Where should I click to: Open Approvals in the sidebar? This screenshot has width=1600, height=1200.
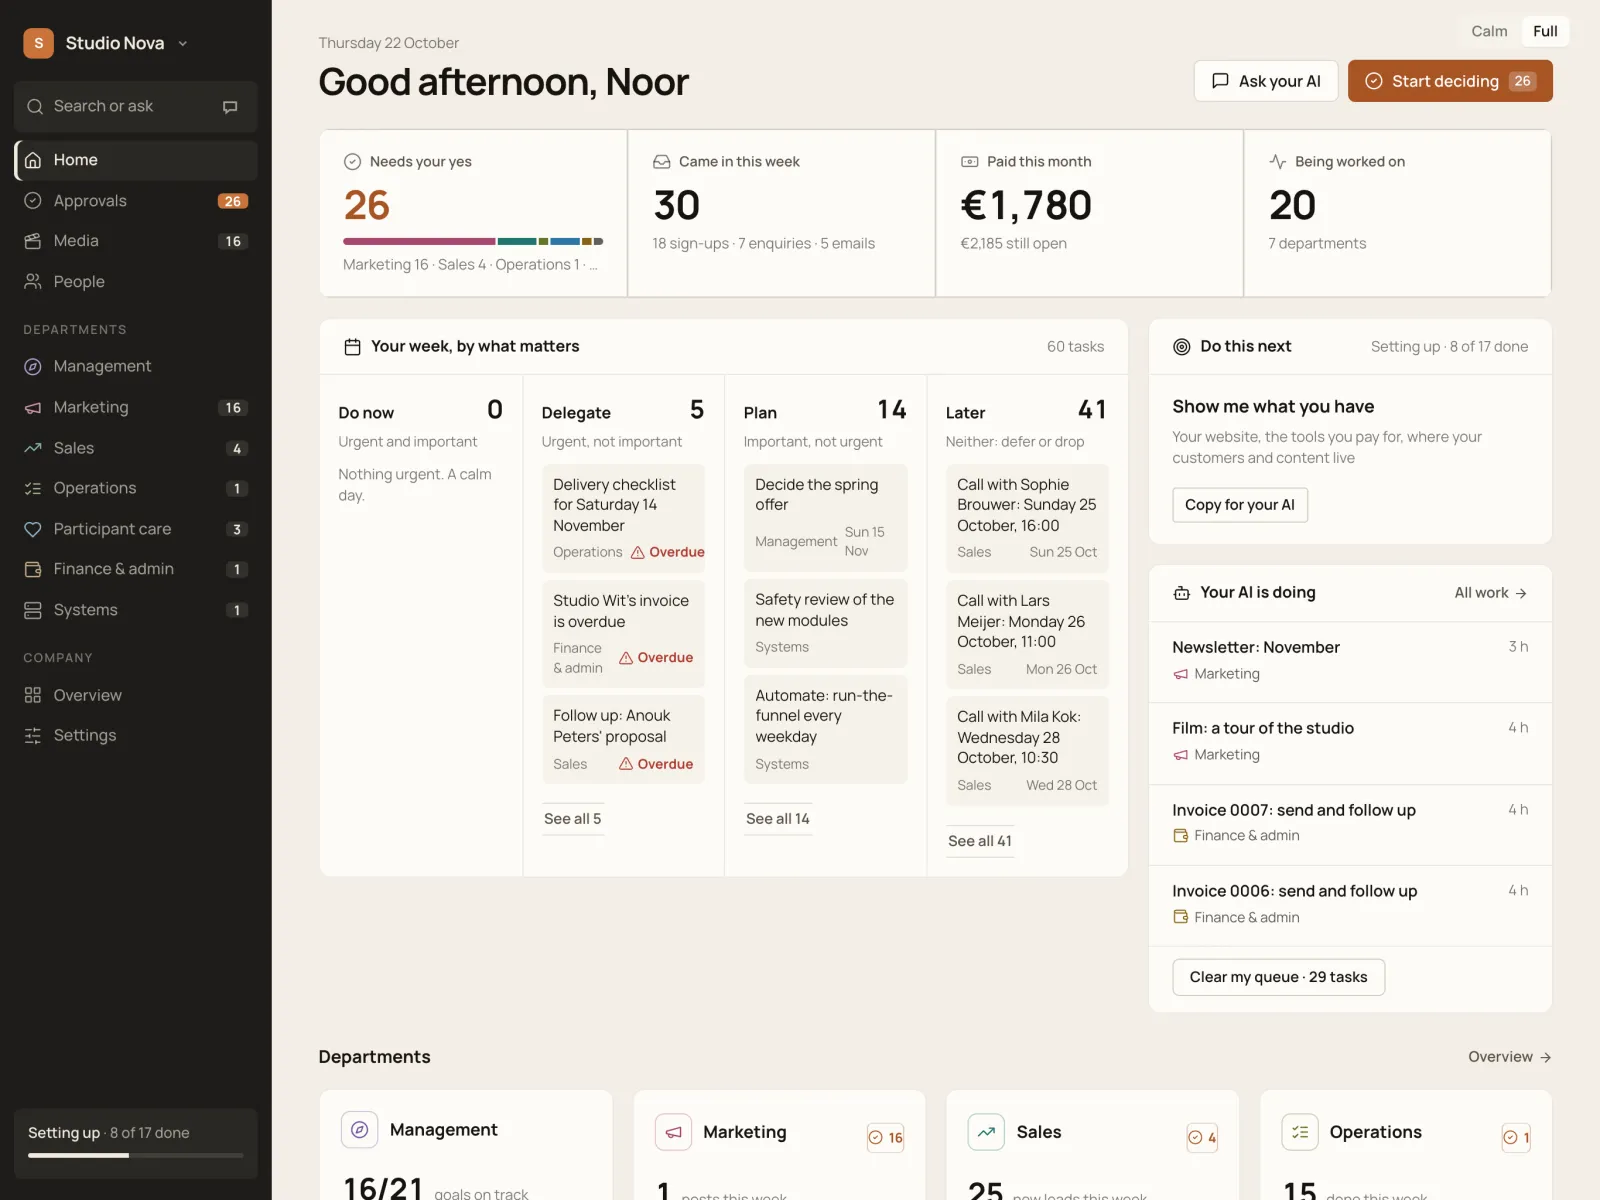(136, 201)
